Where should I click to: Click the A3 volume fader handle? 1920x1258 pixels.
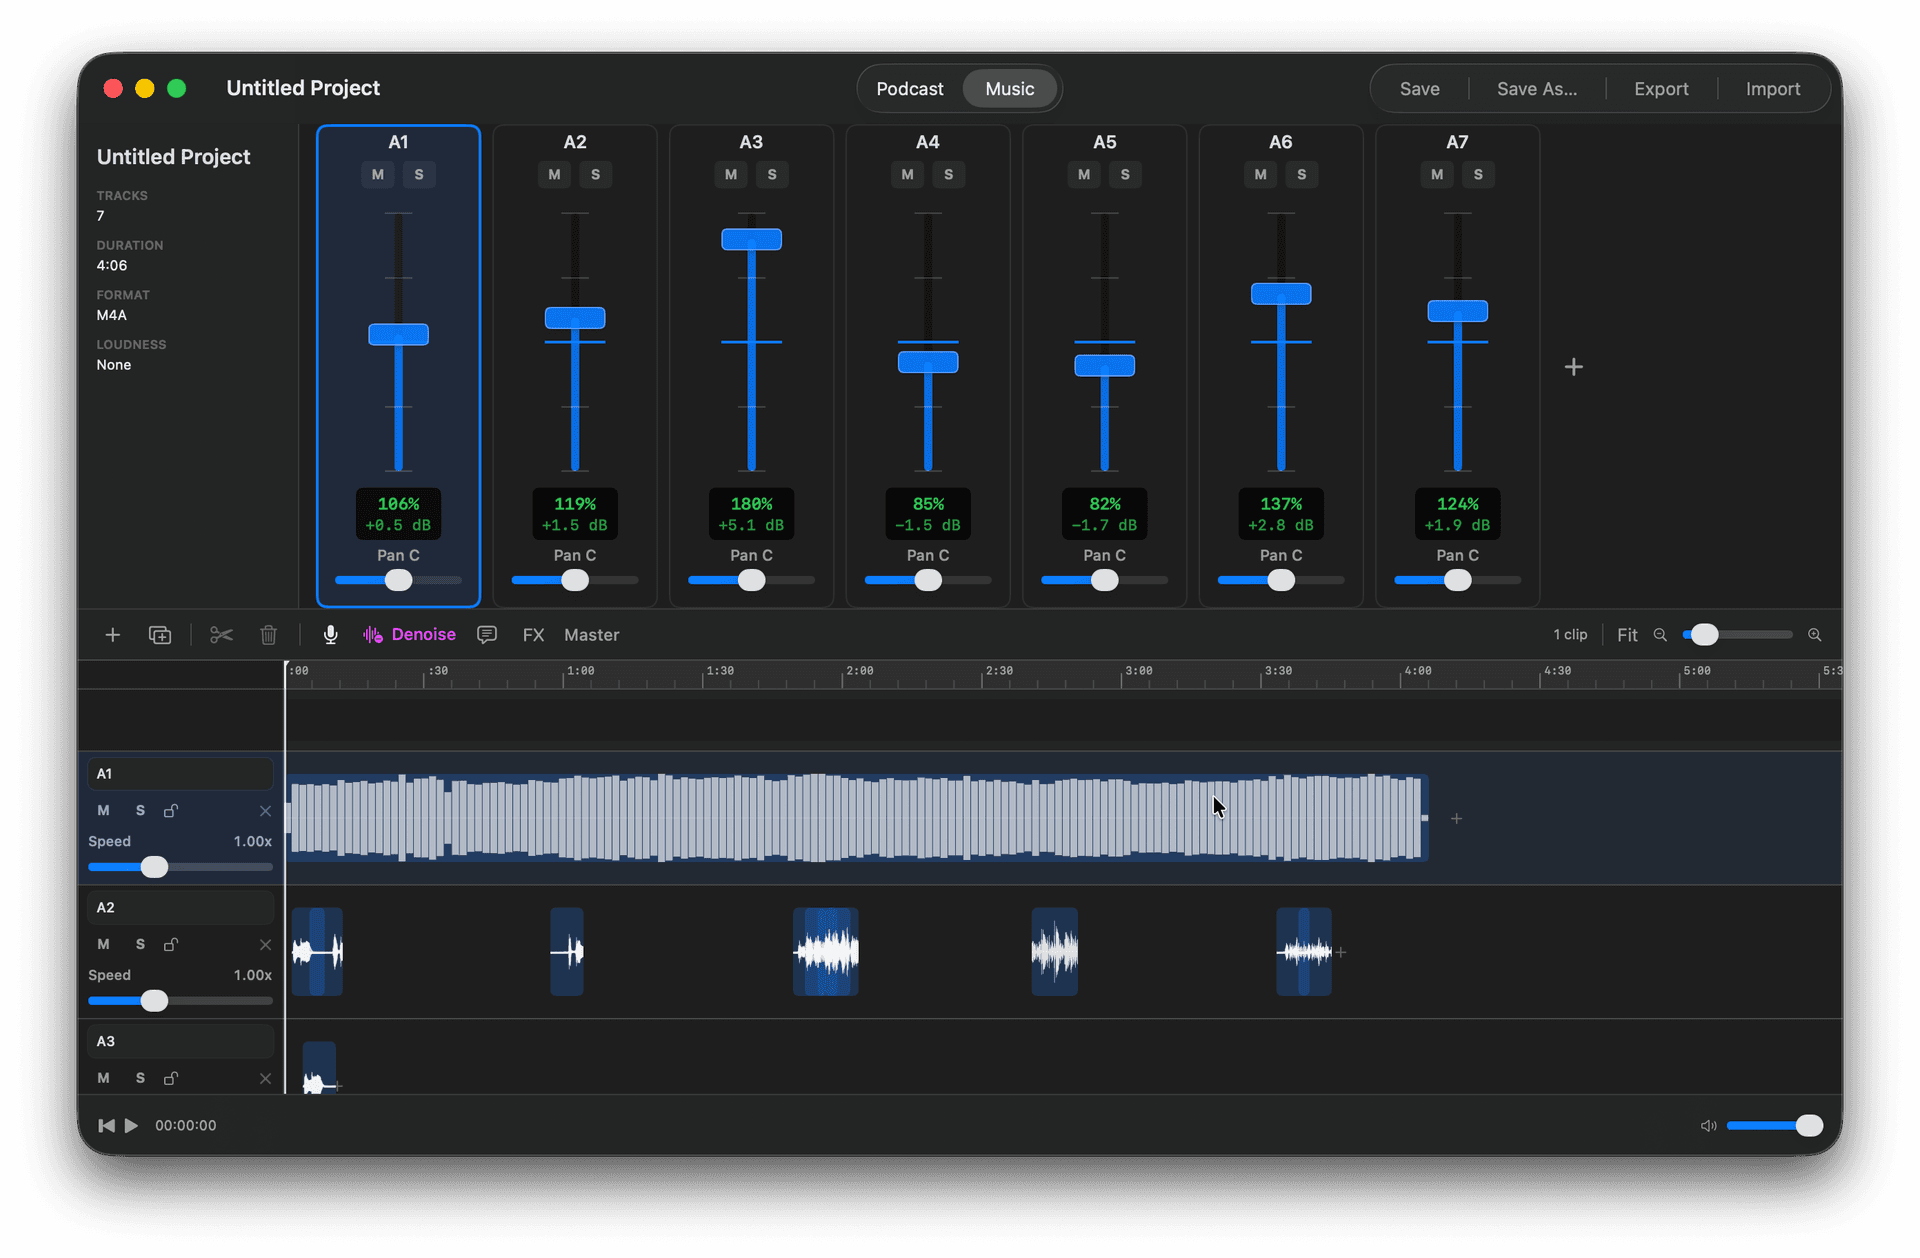[x=751, y=239]
